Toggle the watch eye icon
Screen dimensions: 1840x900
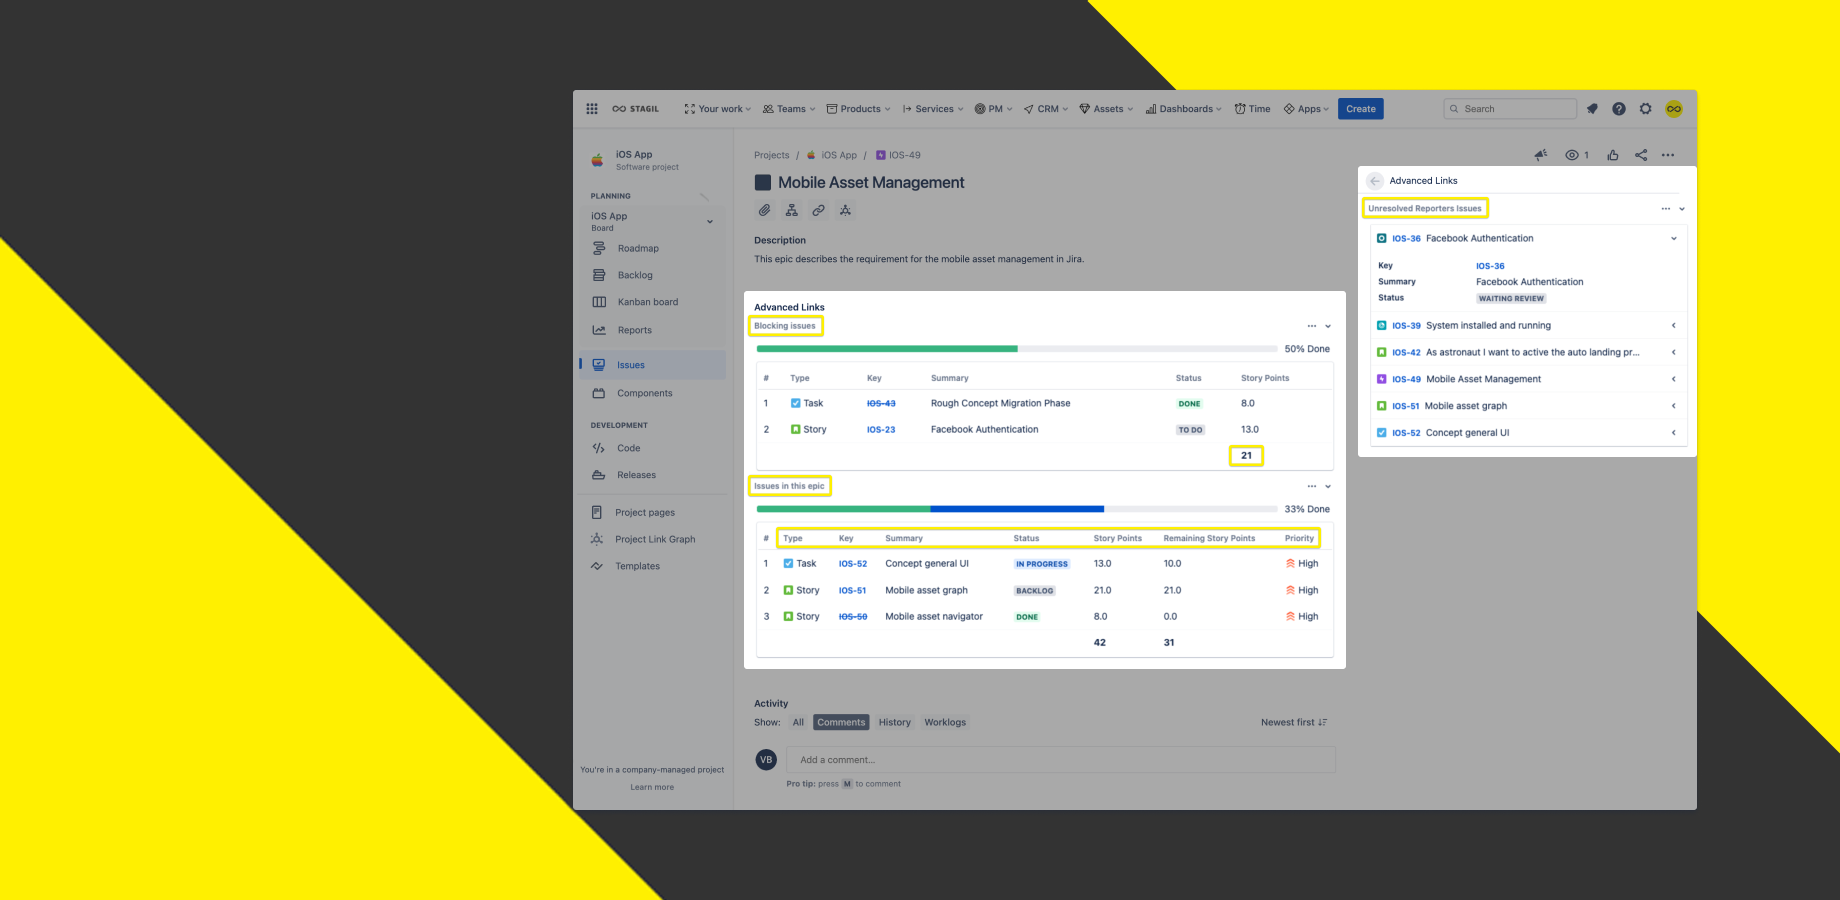(1572, 155)
